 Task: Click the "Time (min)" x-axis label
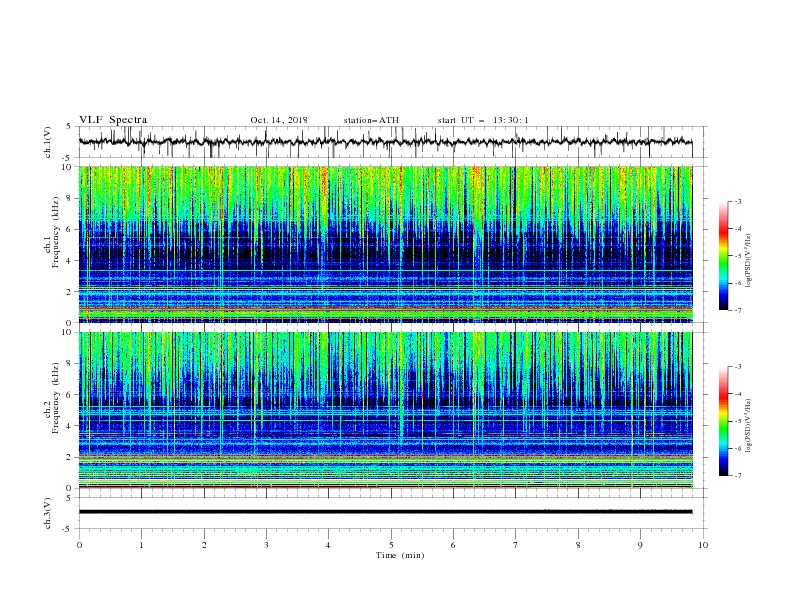point(400,555)
